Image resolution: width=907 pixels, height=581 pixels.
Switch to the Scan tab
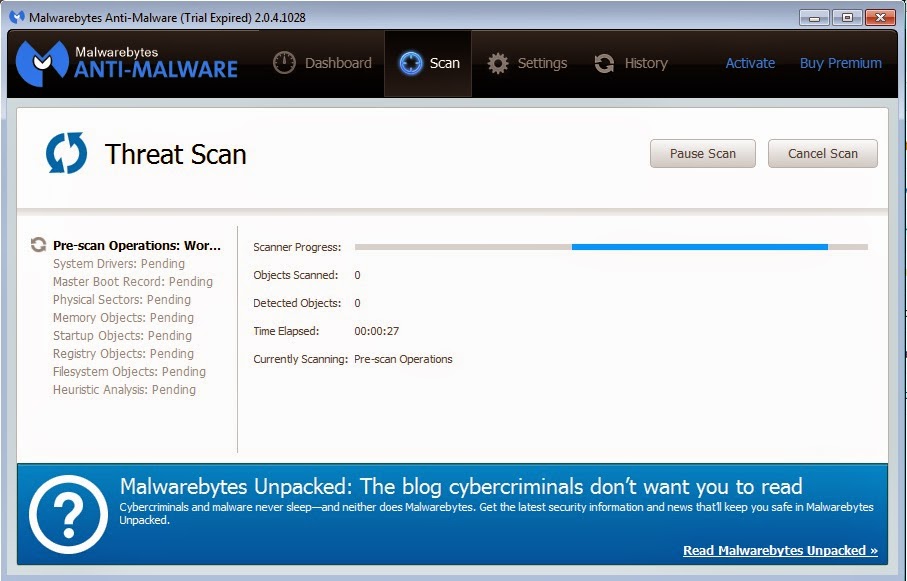pos(429,63)
